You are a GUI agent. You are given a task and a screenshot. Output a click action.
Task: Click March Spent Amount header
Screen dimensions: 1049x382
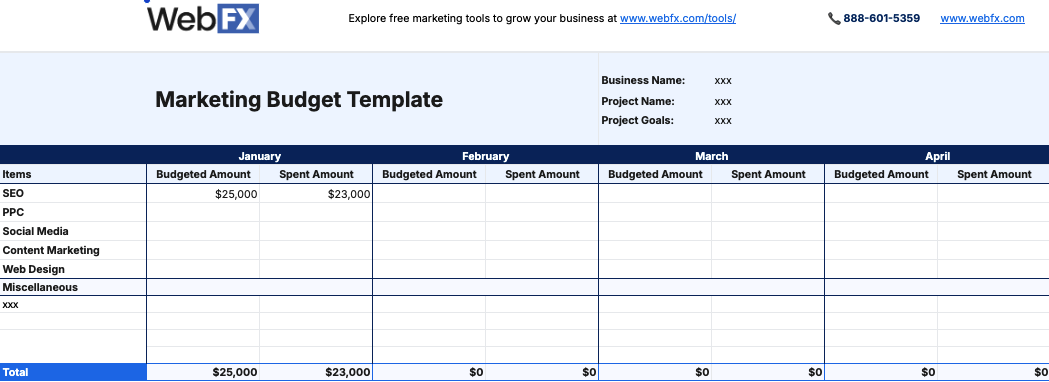[x=768, y=174]
